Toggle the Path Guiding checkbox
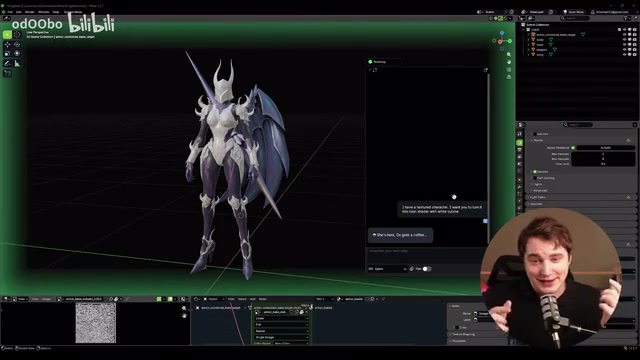This screenshot has height=360, width=640. [535, 178]
